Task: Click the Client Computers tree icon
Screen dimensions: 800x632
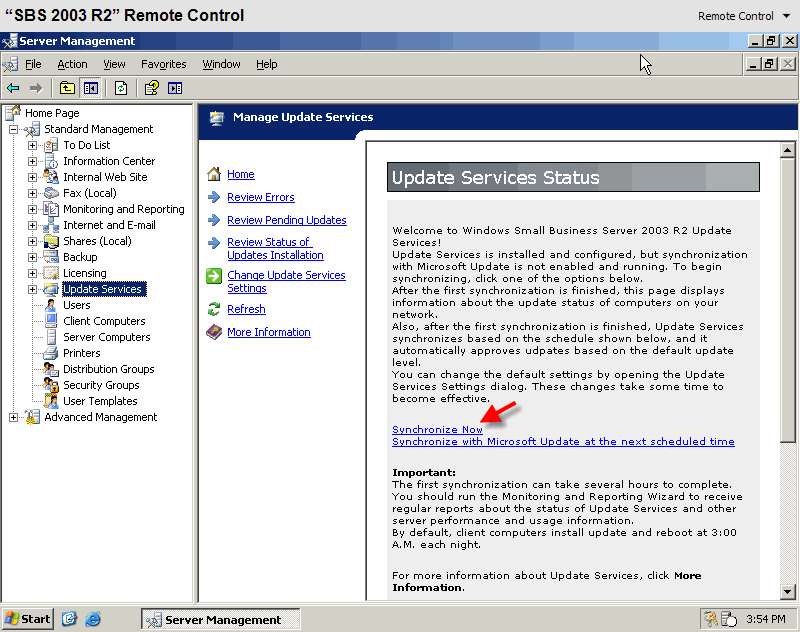Action: tap(51, 321)
